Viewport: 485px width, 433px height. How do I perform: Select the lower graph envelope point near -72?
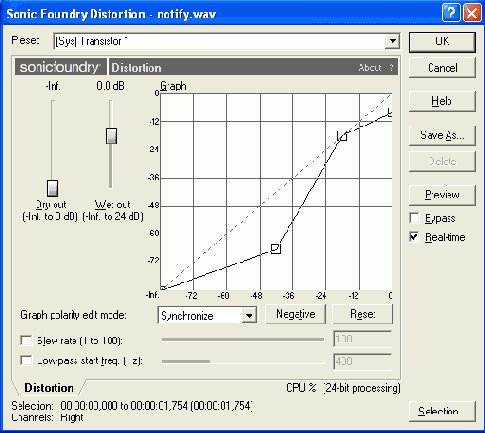pyautogui.click(x=276, y=248)
